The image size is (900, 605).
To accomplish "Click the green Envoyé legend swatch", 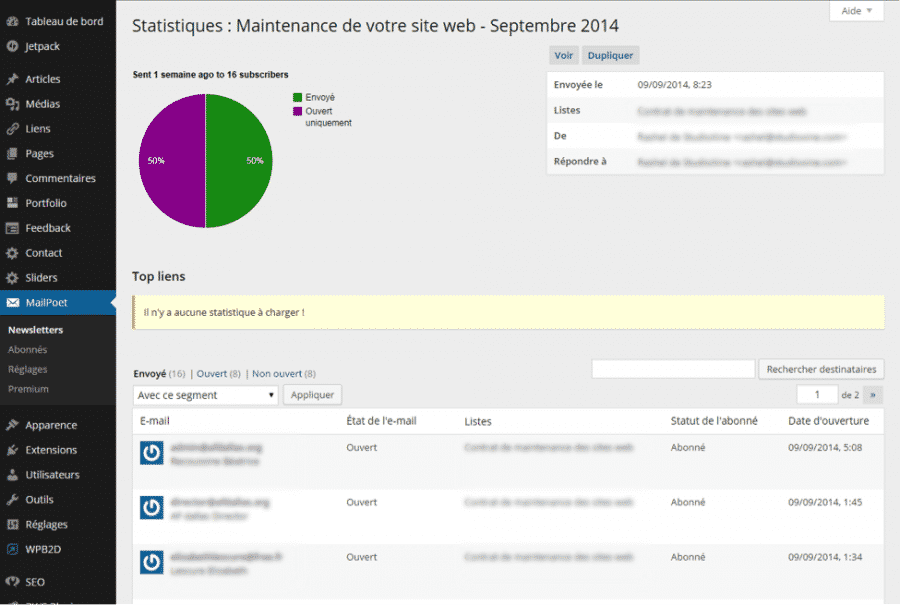I will (x=297, y=98).
